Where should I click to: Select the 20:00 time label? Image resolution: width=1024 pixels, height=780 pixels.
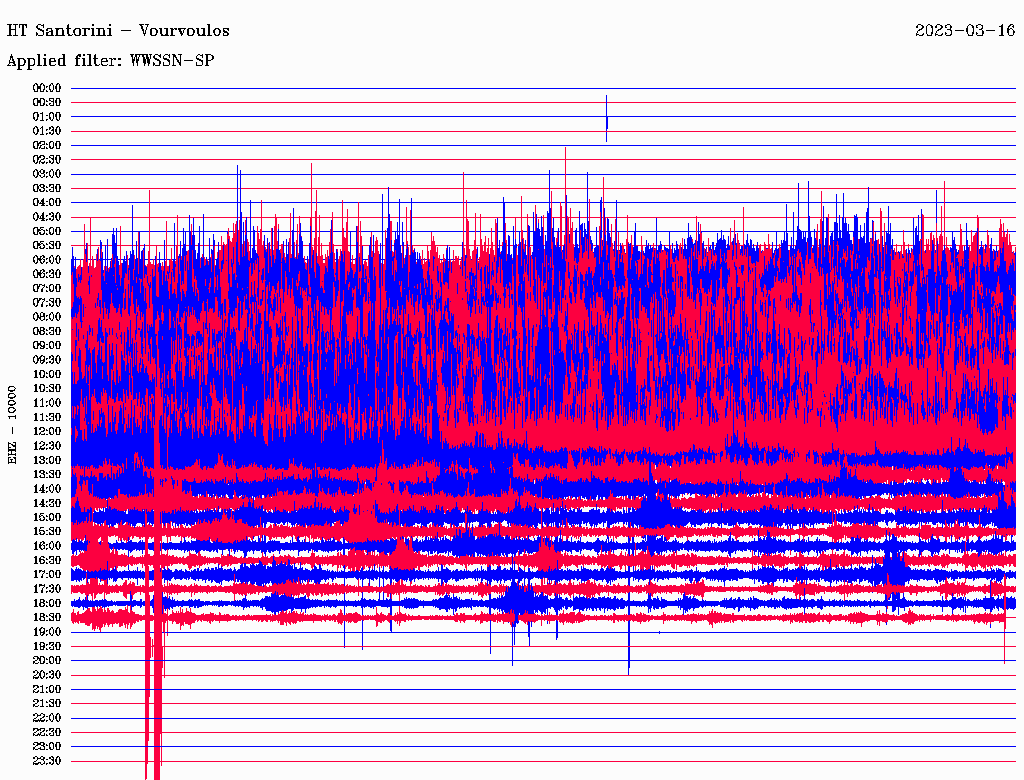47,660
